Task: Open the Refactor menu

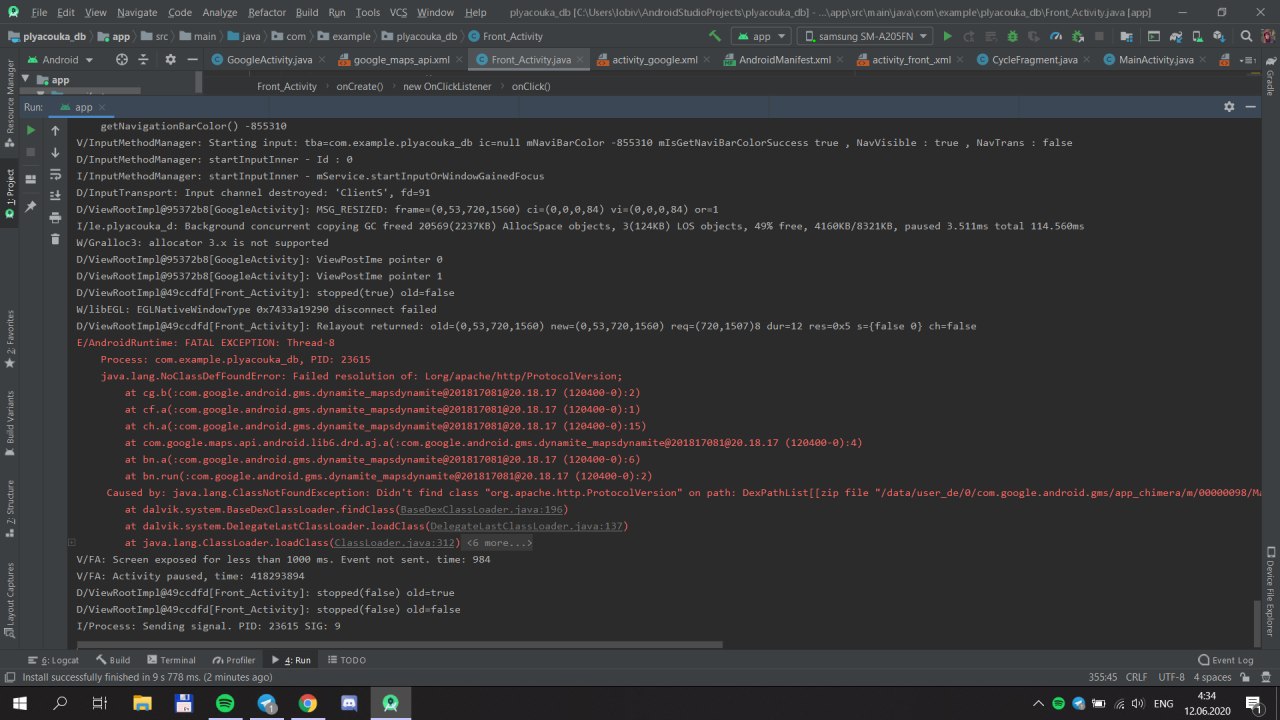Action: click(267, 12)
